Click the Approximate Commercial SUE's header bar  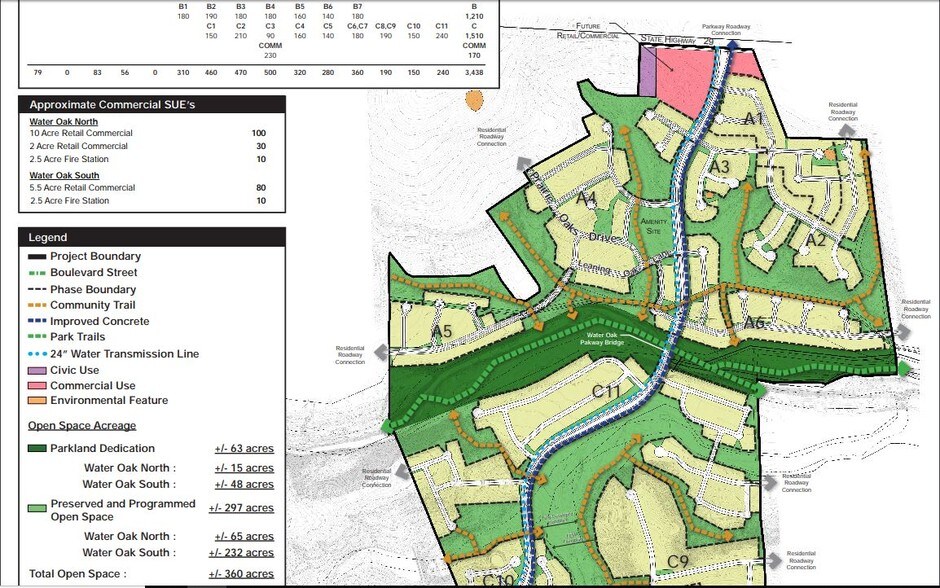point(152,104)
